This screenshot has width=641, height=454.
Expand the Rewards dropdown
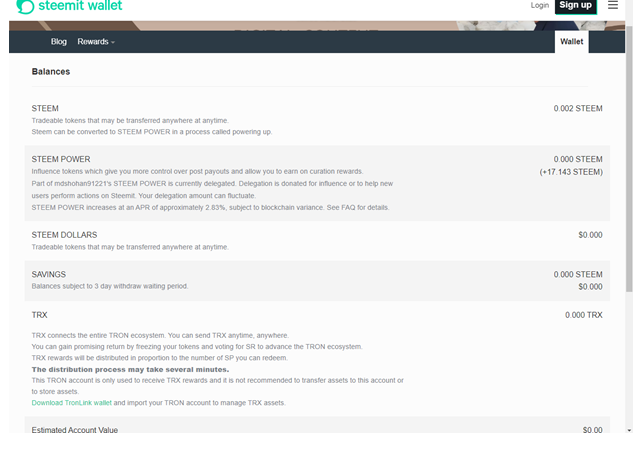coord(96,42)
